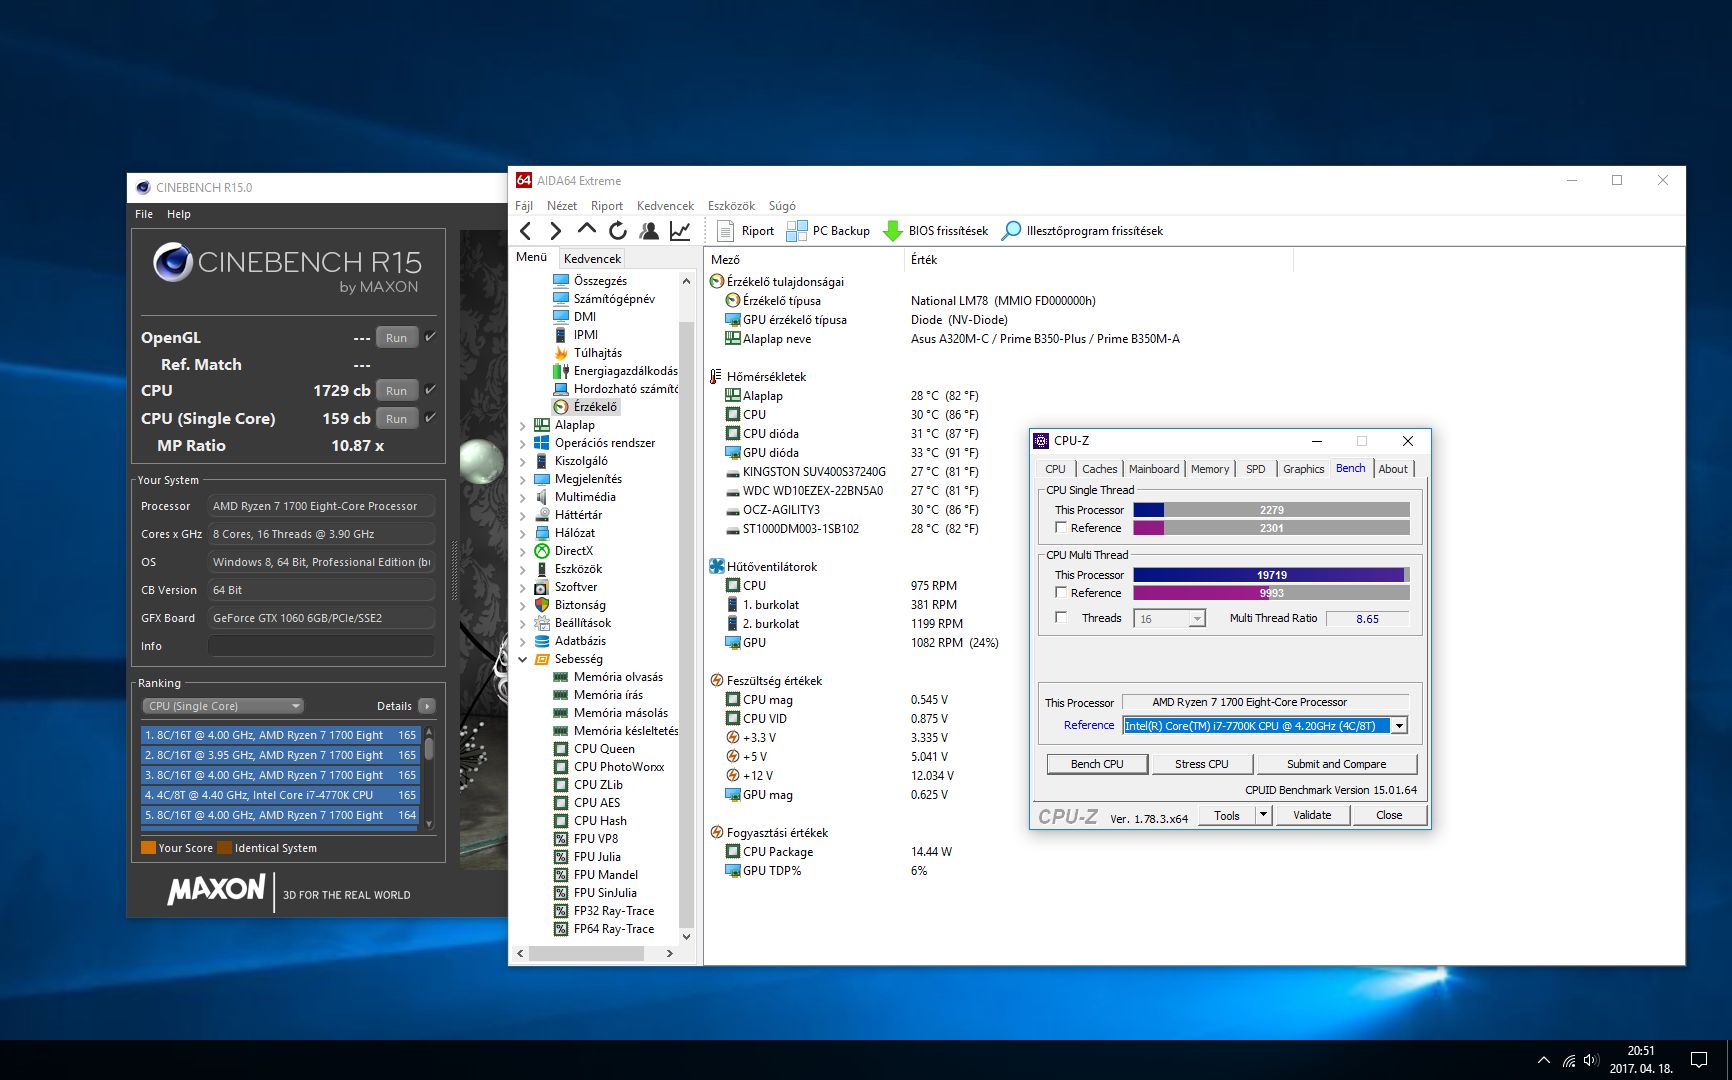The height and width of the screenshot is (1080, 1732).
Task: Open AIDA64 Eszközök menu
Action: pos(731,206)
